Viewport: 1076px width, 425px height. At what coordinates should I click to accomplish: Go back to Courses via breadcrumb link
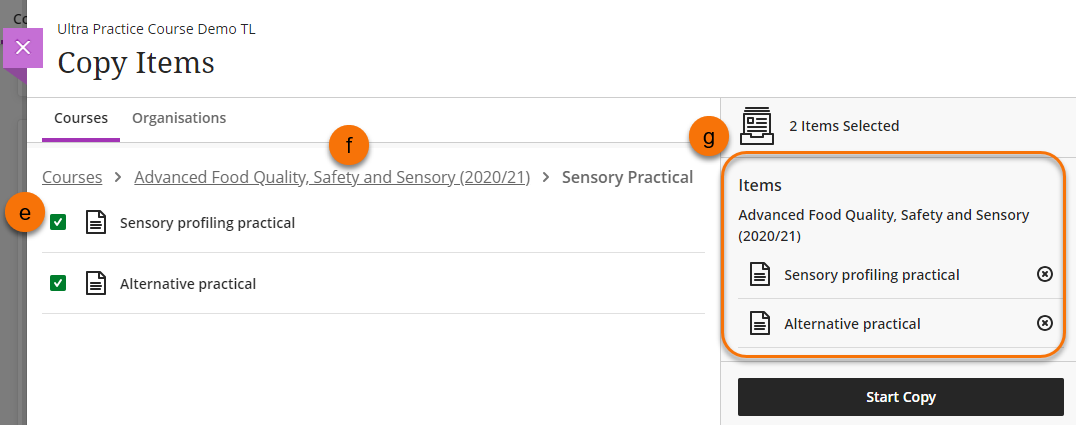[72, 177]
